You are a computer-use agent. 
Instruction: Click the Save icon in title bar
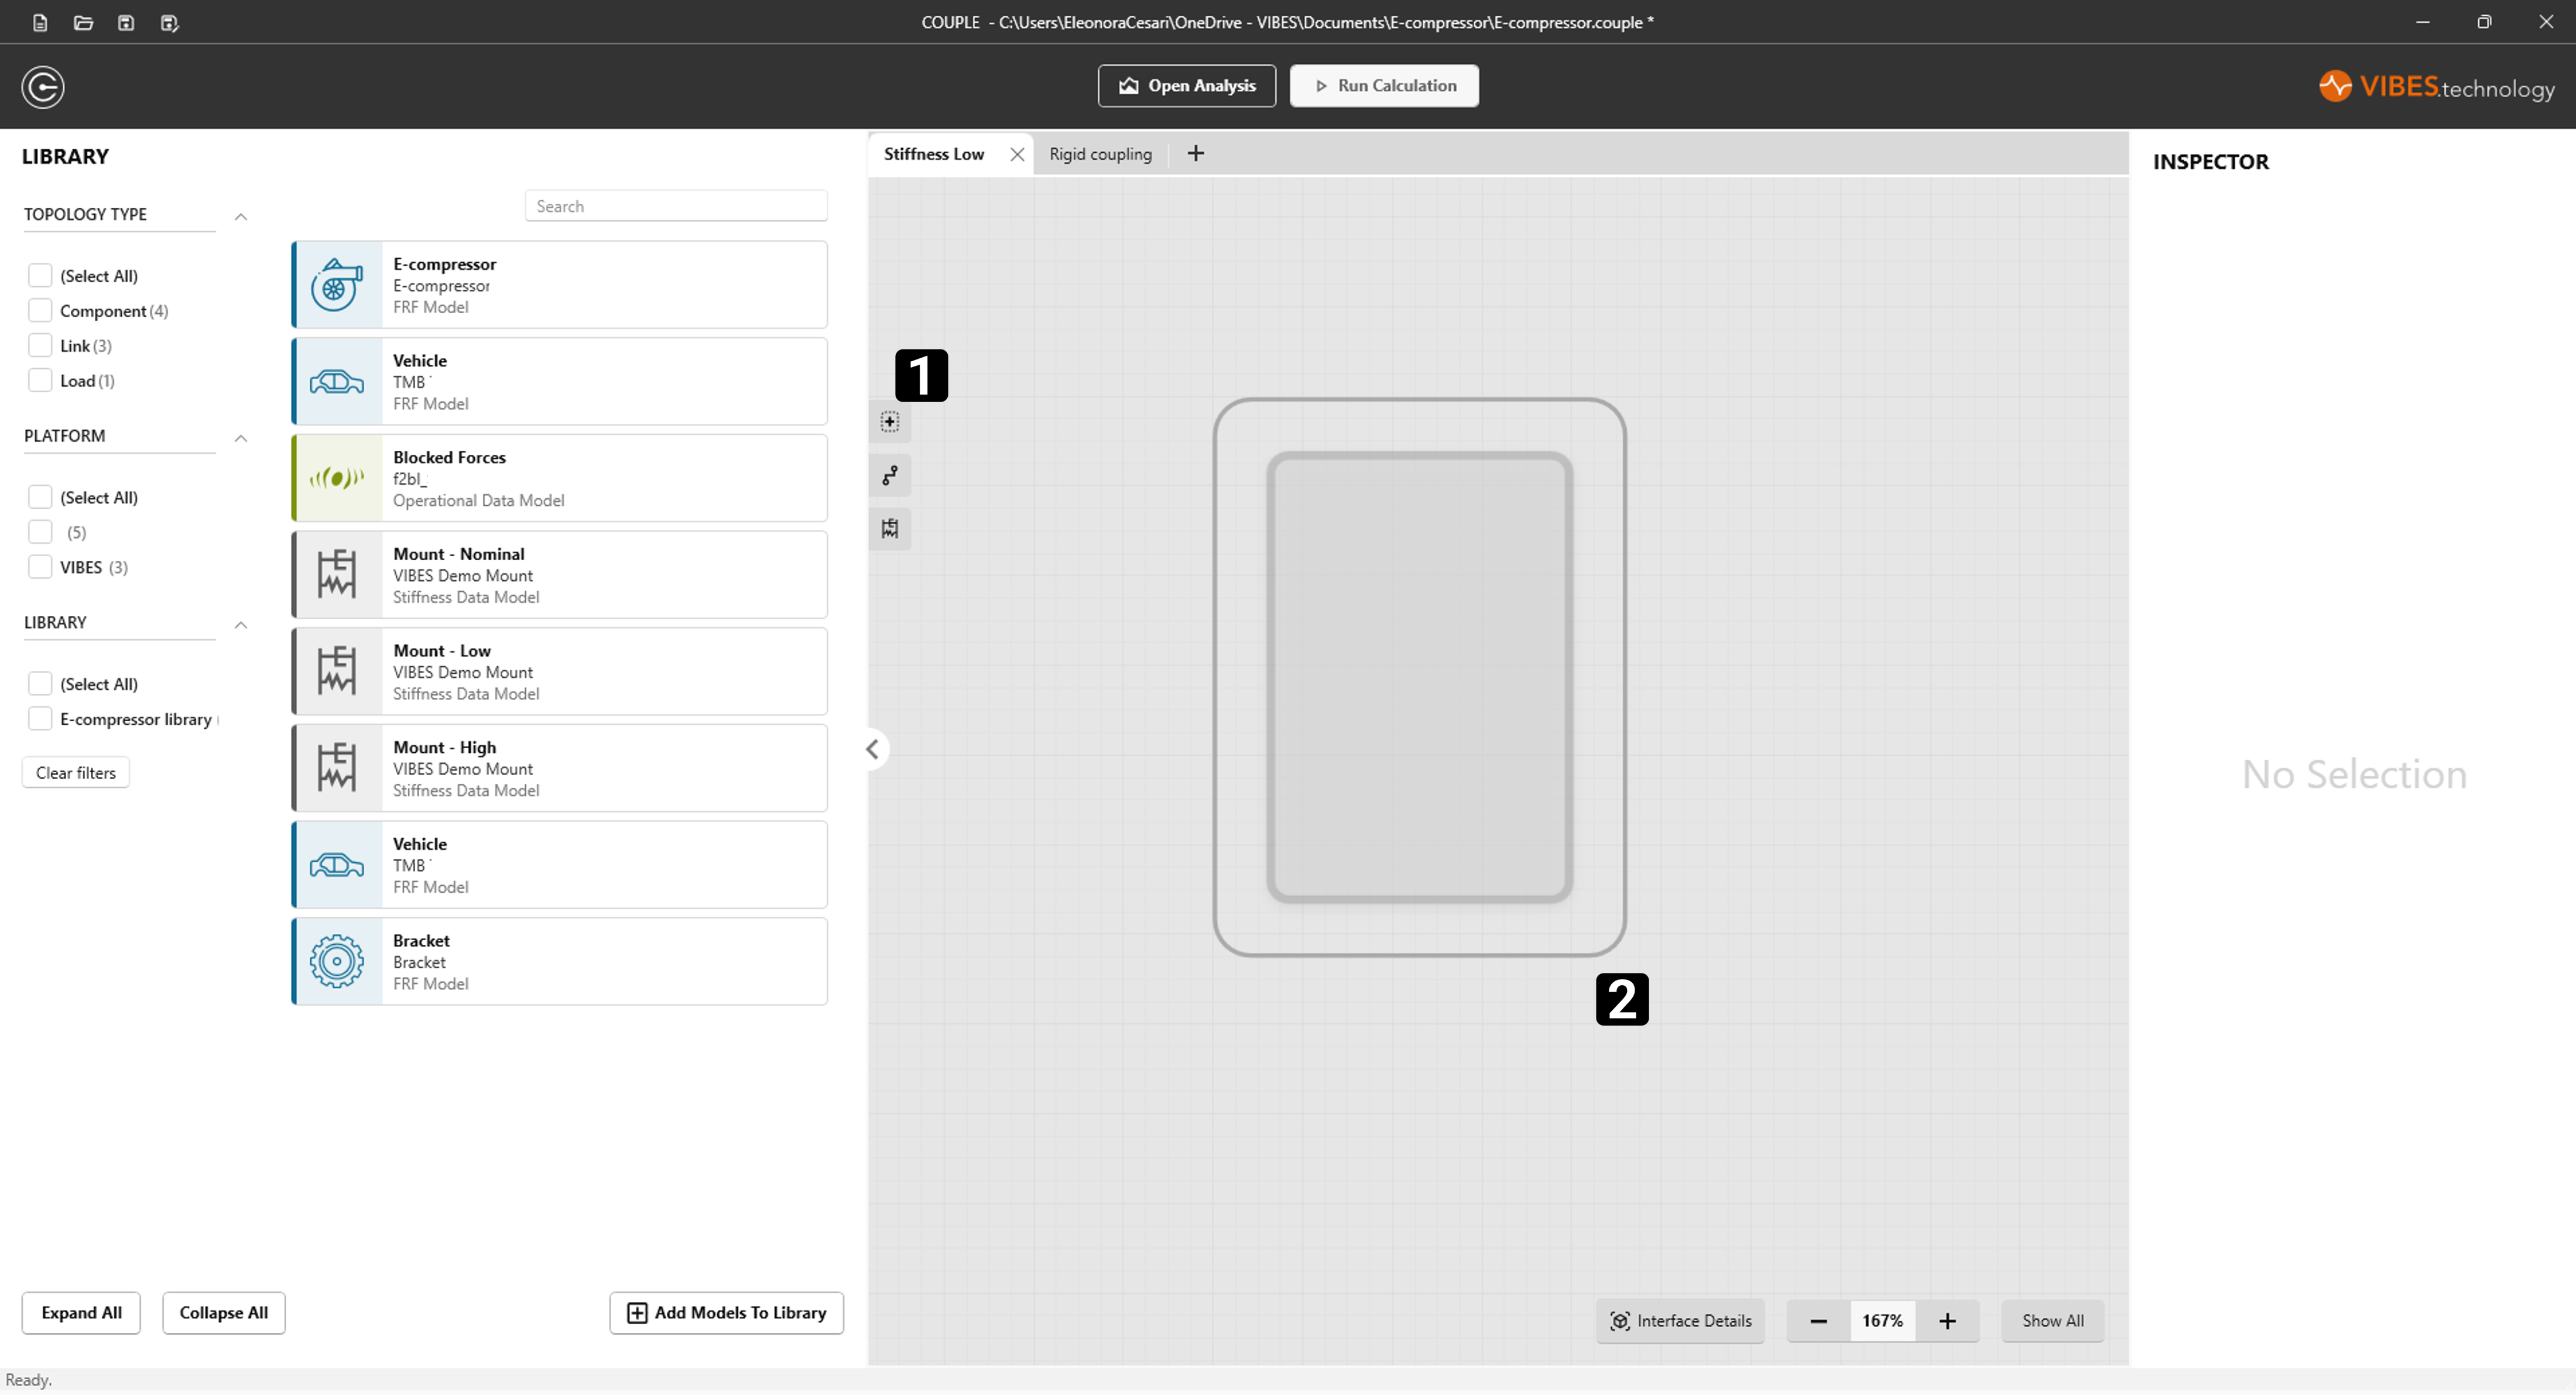(126, 22)
